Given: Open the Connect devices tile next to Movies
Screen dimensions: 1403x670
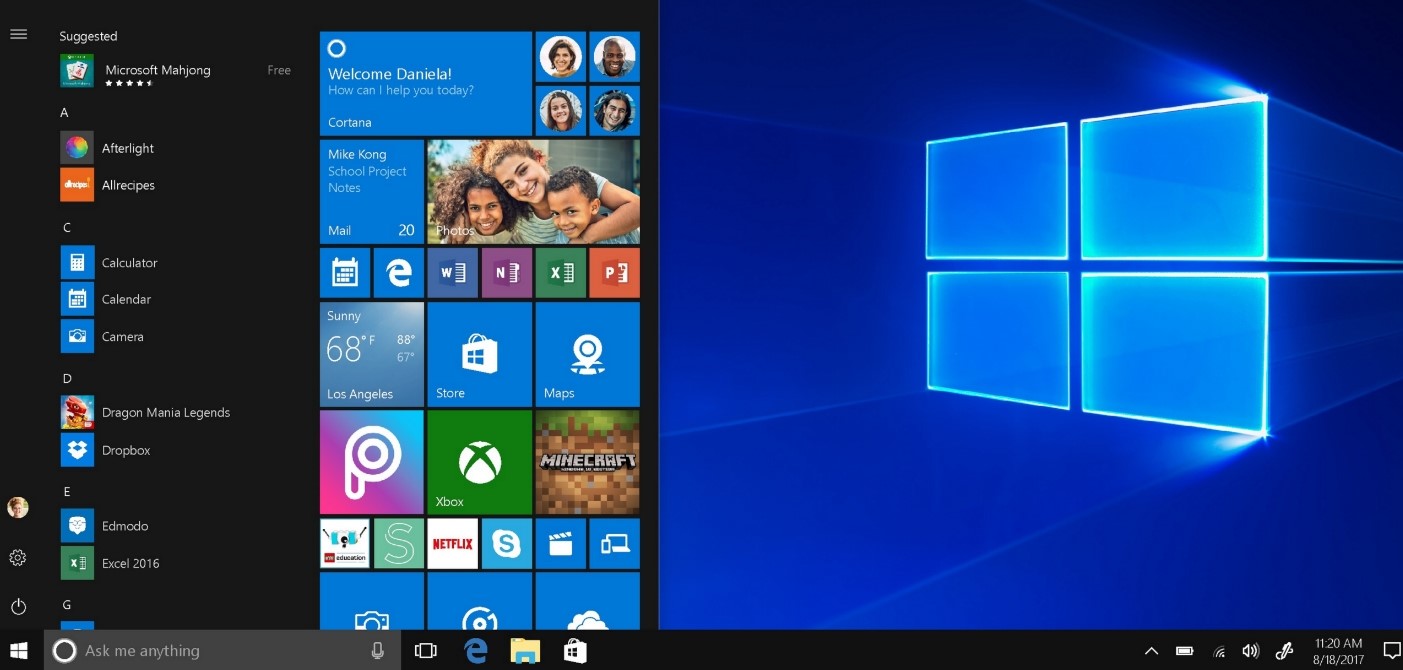Looking at the screenshot, I should [614, 543].
